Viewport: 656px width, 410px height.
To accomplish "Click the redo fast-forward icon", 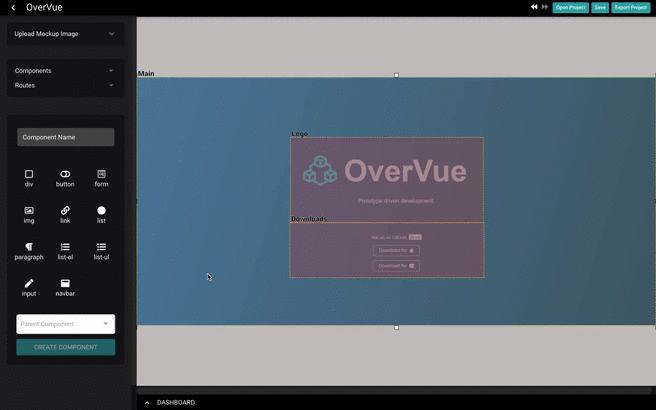I will [545, 7].
